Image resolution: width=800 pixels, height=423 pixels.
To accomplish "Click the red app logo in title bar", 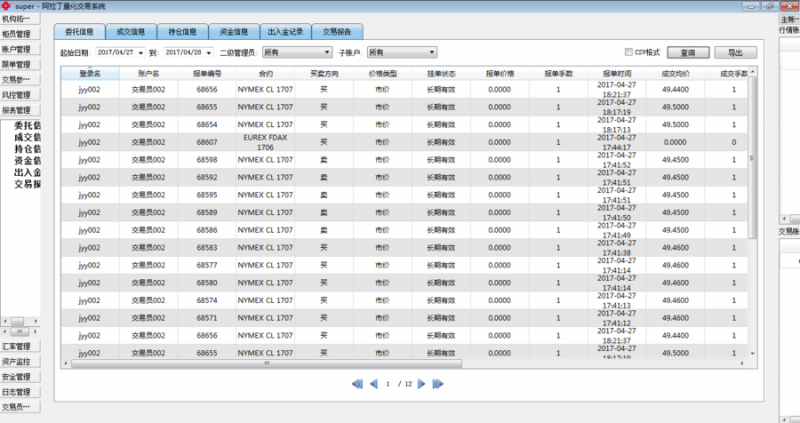I will click(6, 6).
